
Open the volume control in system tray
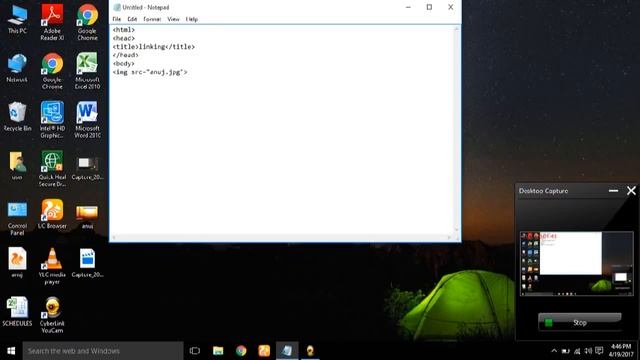coord(588,351)
